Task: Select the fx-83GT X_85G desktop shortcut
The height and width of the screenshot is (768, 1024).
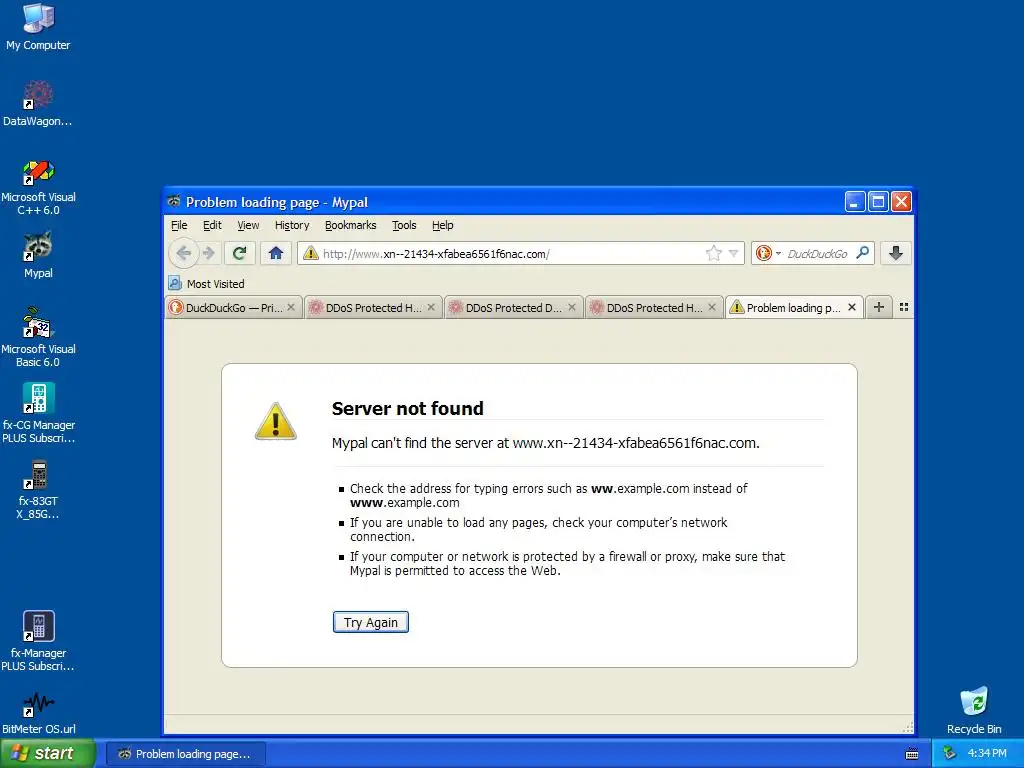Action: point(38,490)
